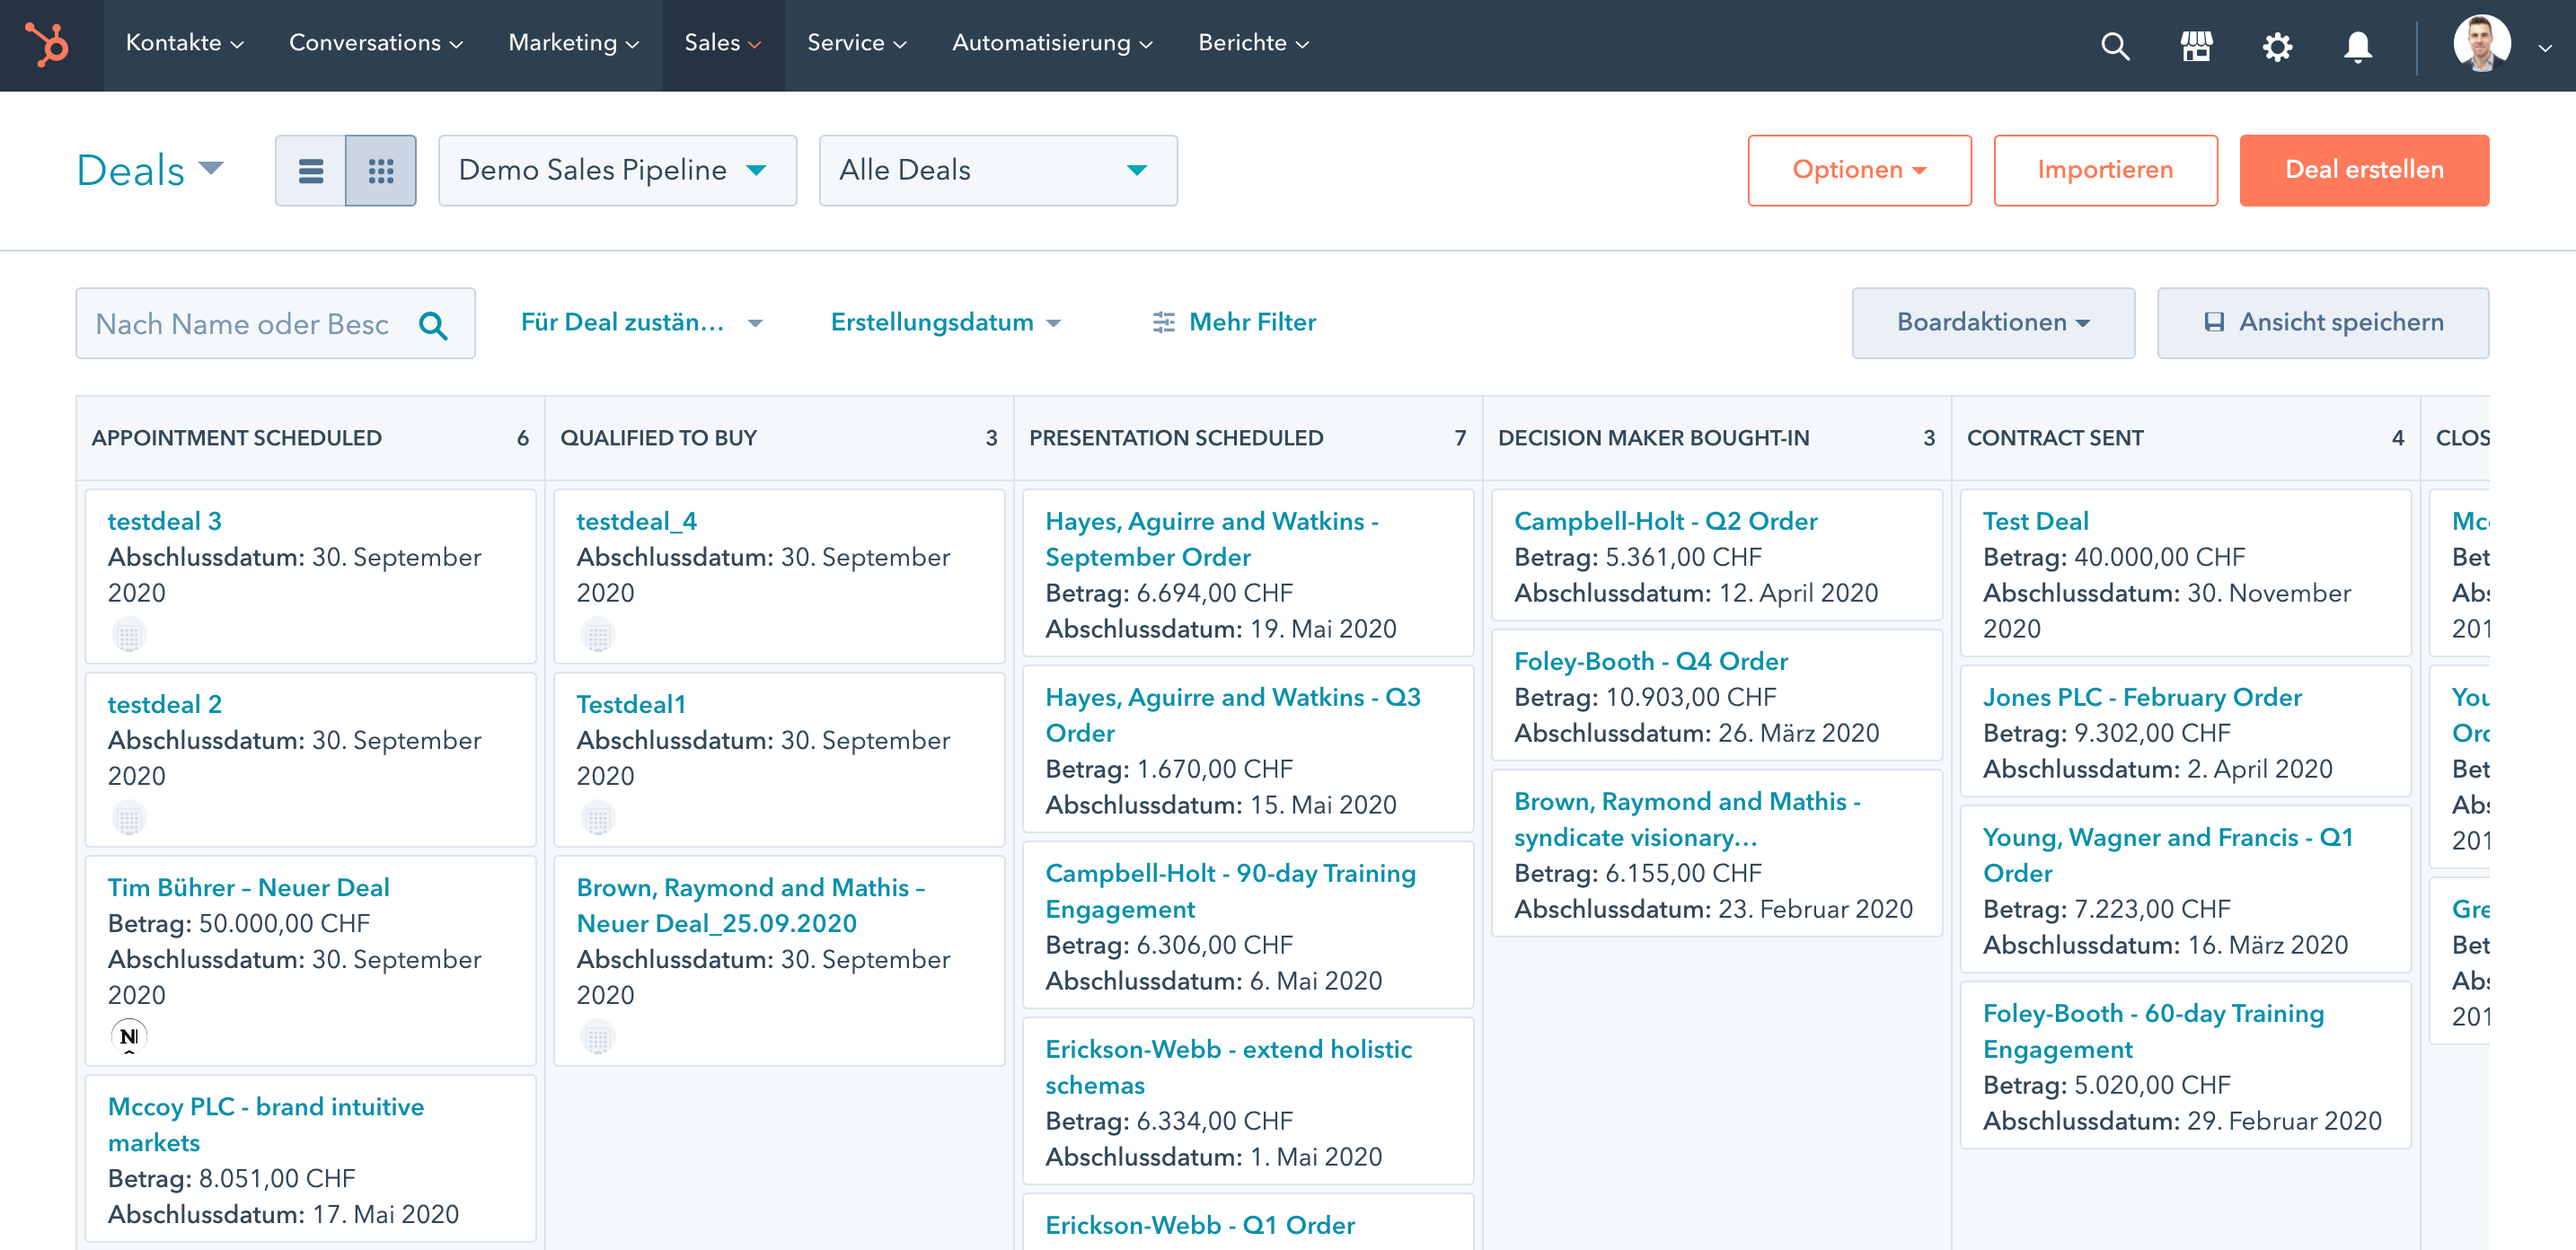The height and width of the screenshot is (1250, 2576).
Task: Expand the Erstellungsdatum filter
Action: point(945,322)
